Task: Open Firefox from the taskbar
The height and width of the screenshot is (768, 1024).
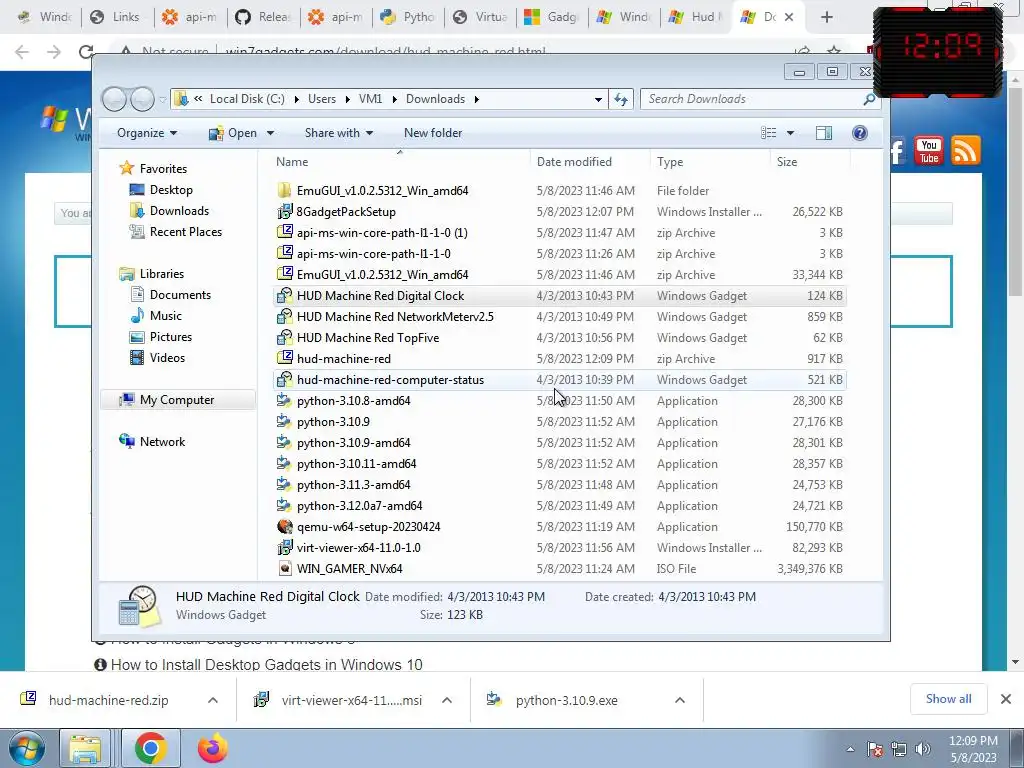Action: point(212,748)
